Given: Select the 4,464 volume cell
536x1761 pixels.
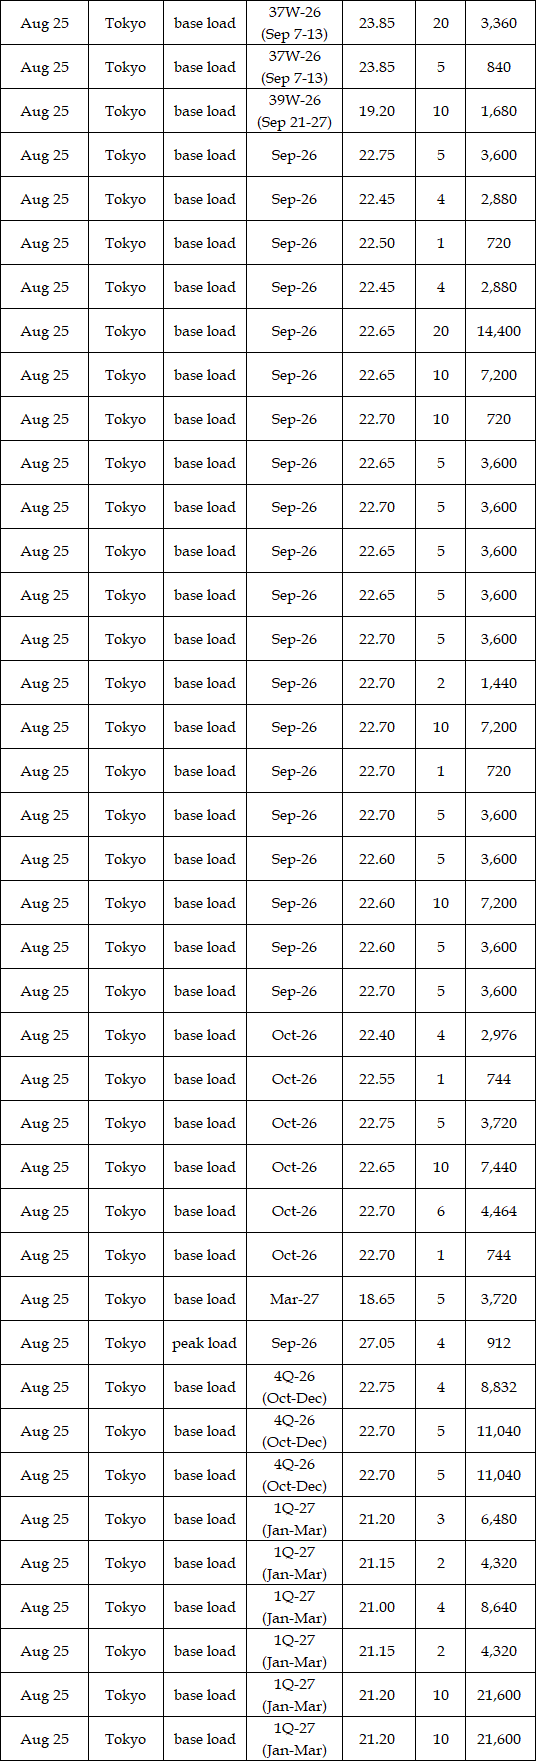Looking at the screenshot, I should coord(499,1211).
